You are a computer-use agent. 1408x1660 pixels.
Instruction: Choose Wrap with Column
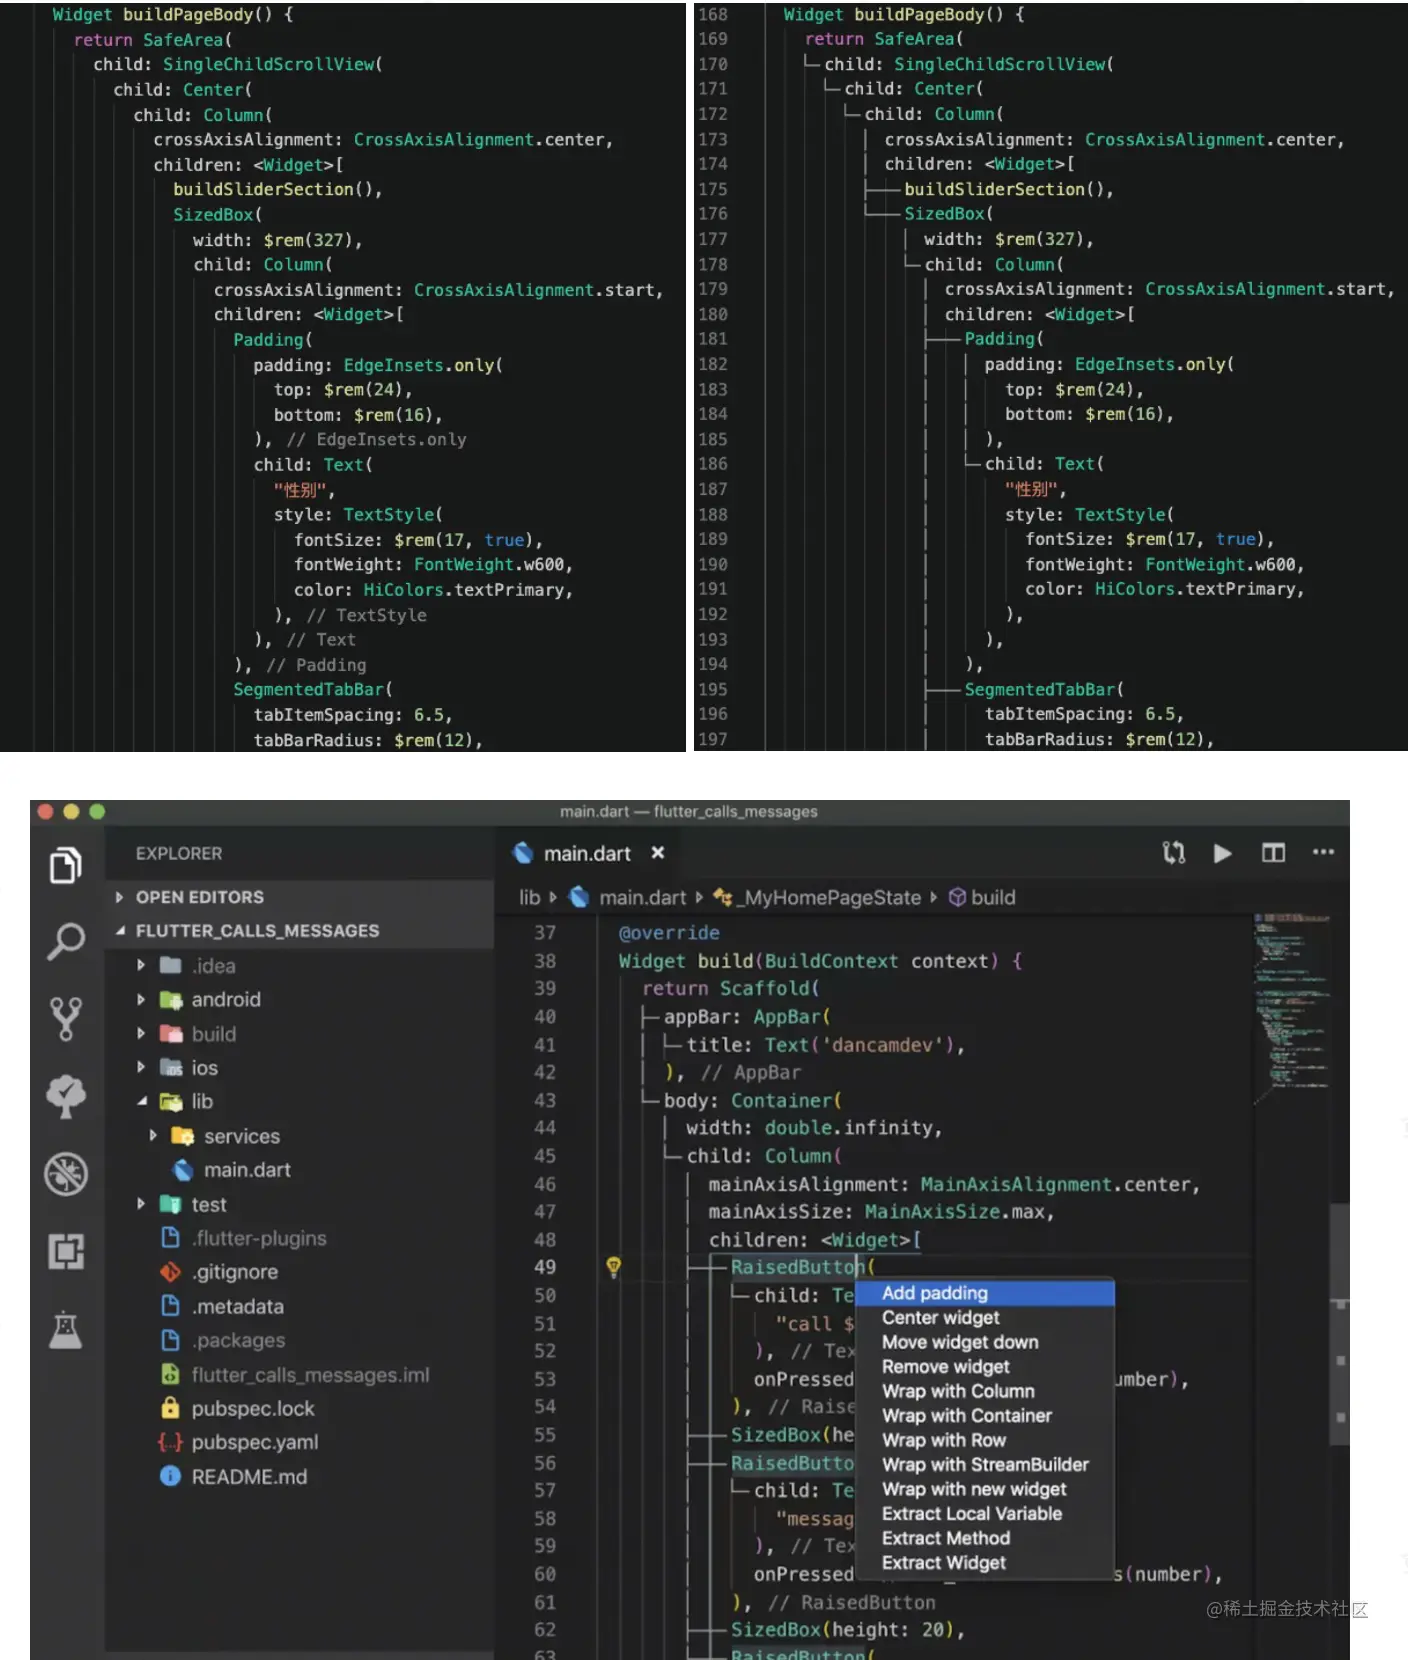pos(985,1391)
